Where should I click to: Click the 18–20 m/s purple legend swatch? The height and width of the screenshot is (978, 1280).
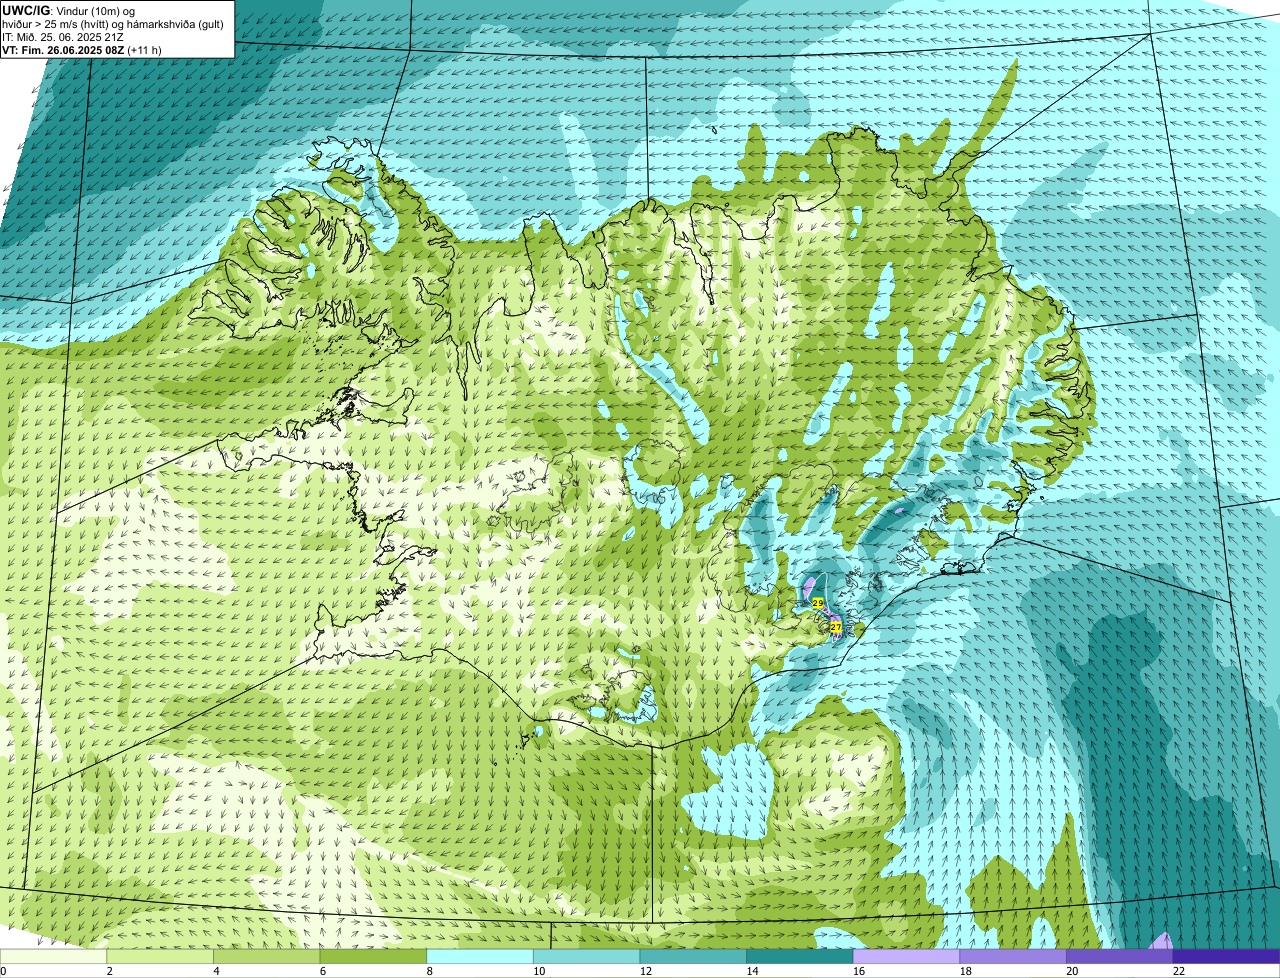click(1013, 956)
